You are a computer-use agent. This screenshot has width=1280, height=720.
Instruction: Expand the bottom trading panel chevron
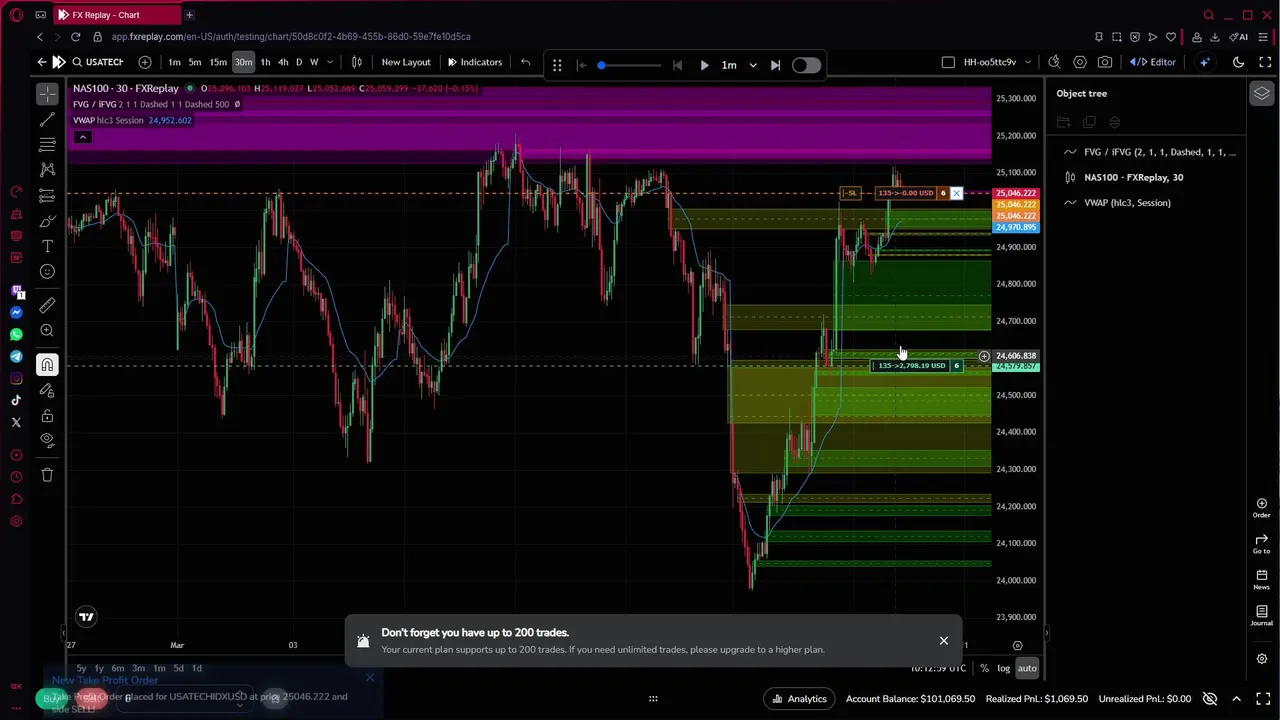[x=1237, y=699]
